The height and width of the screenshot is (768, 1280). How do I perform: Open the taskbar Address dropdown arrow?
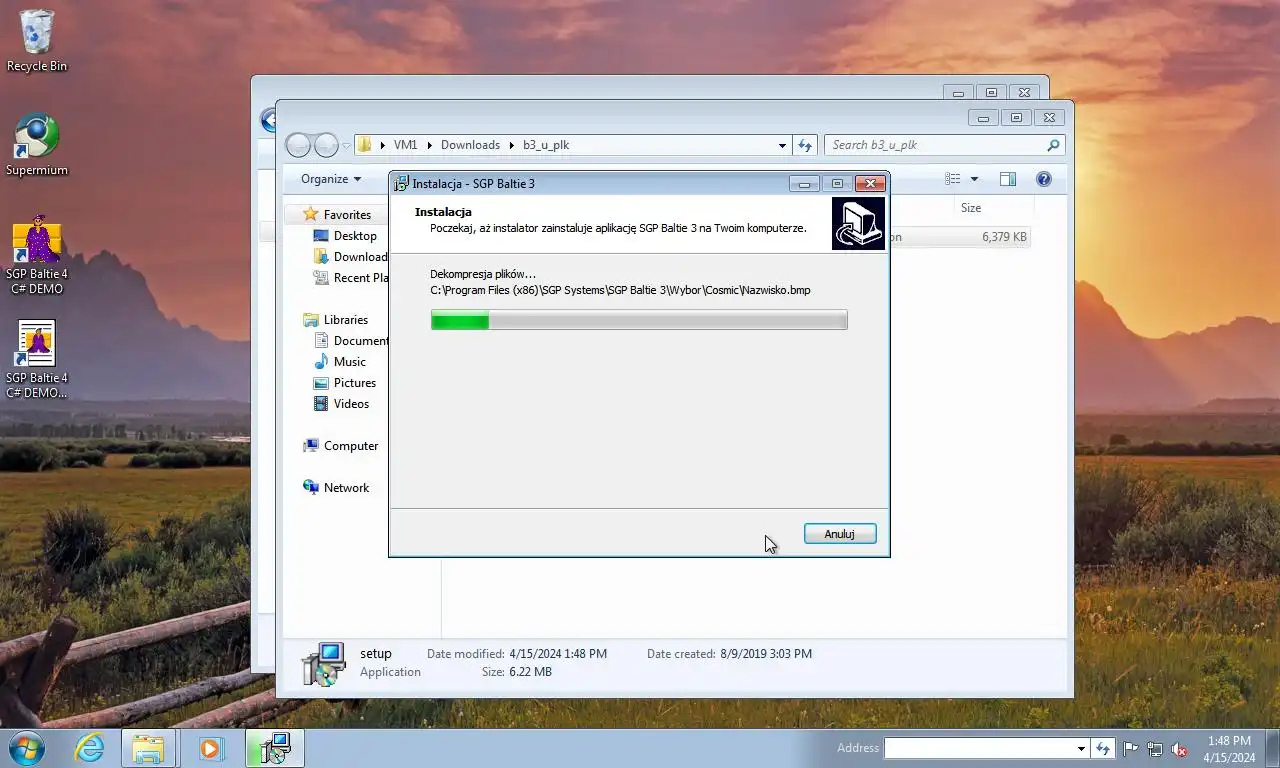(x=1081, y=748)
